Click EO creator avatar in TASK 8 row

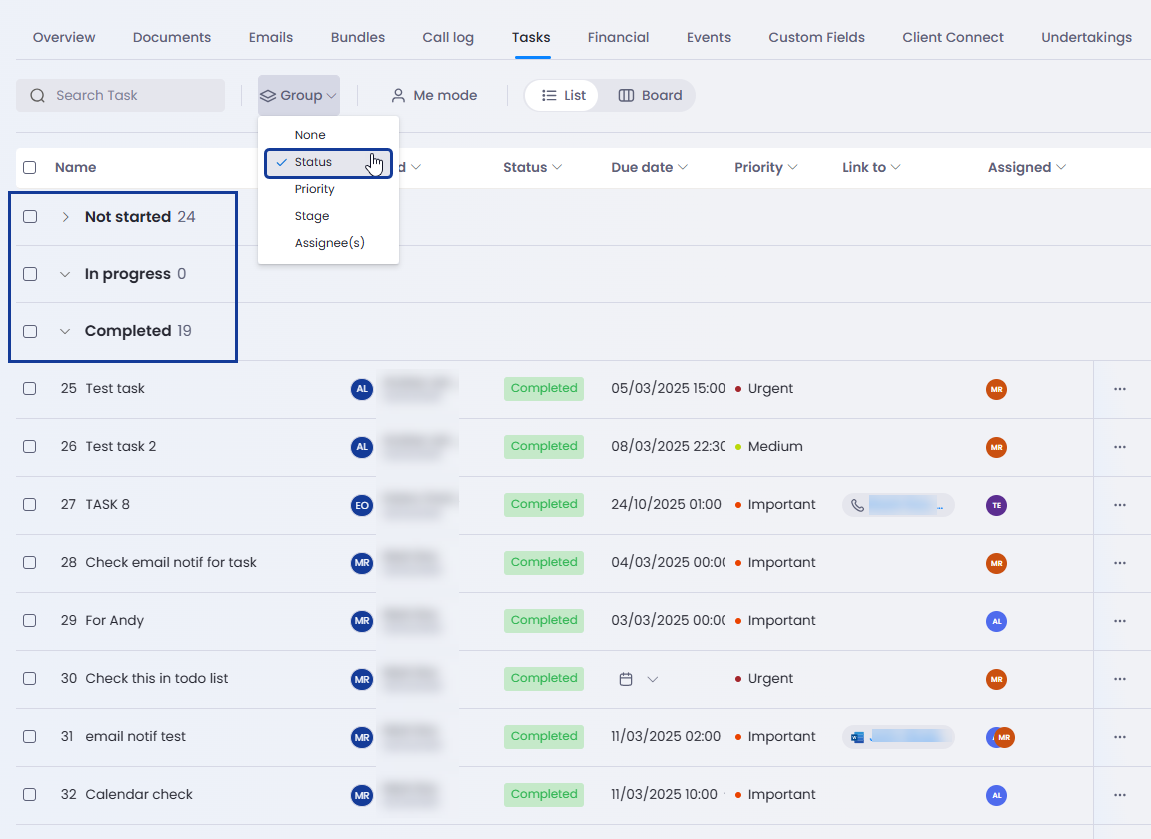point(362,505)
